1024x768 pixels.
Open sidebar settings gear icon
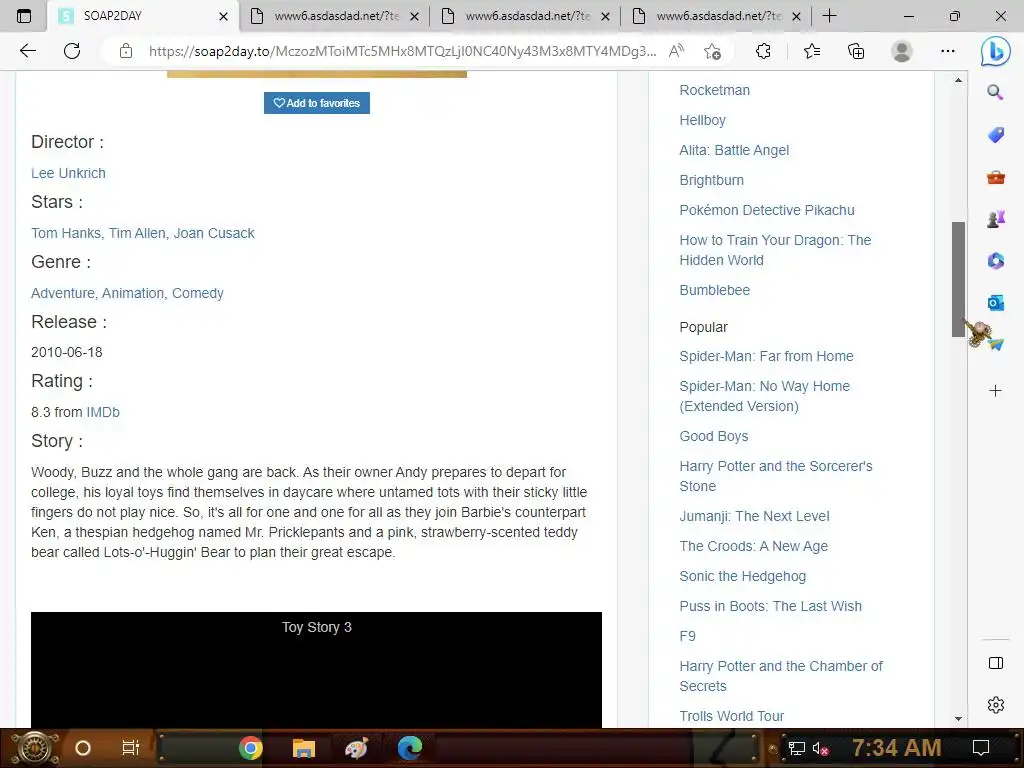tap(995, 705)
